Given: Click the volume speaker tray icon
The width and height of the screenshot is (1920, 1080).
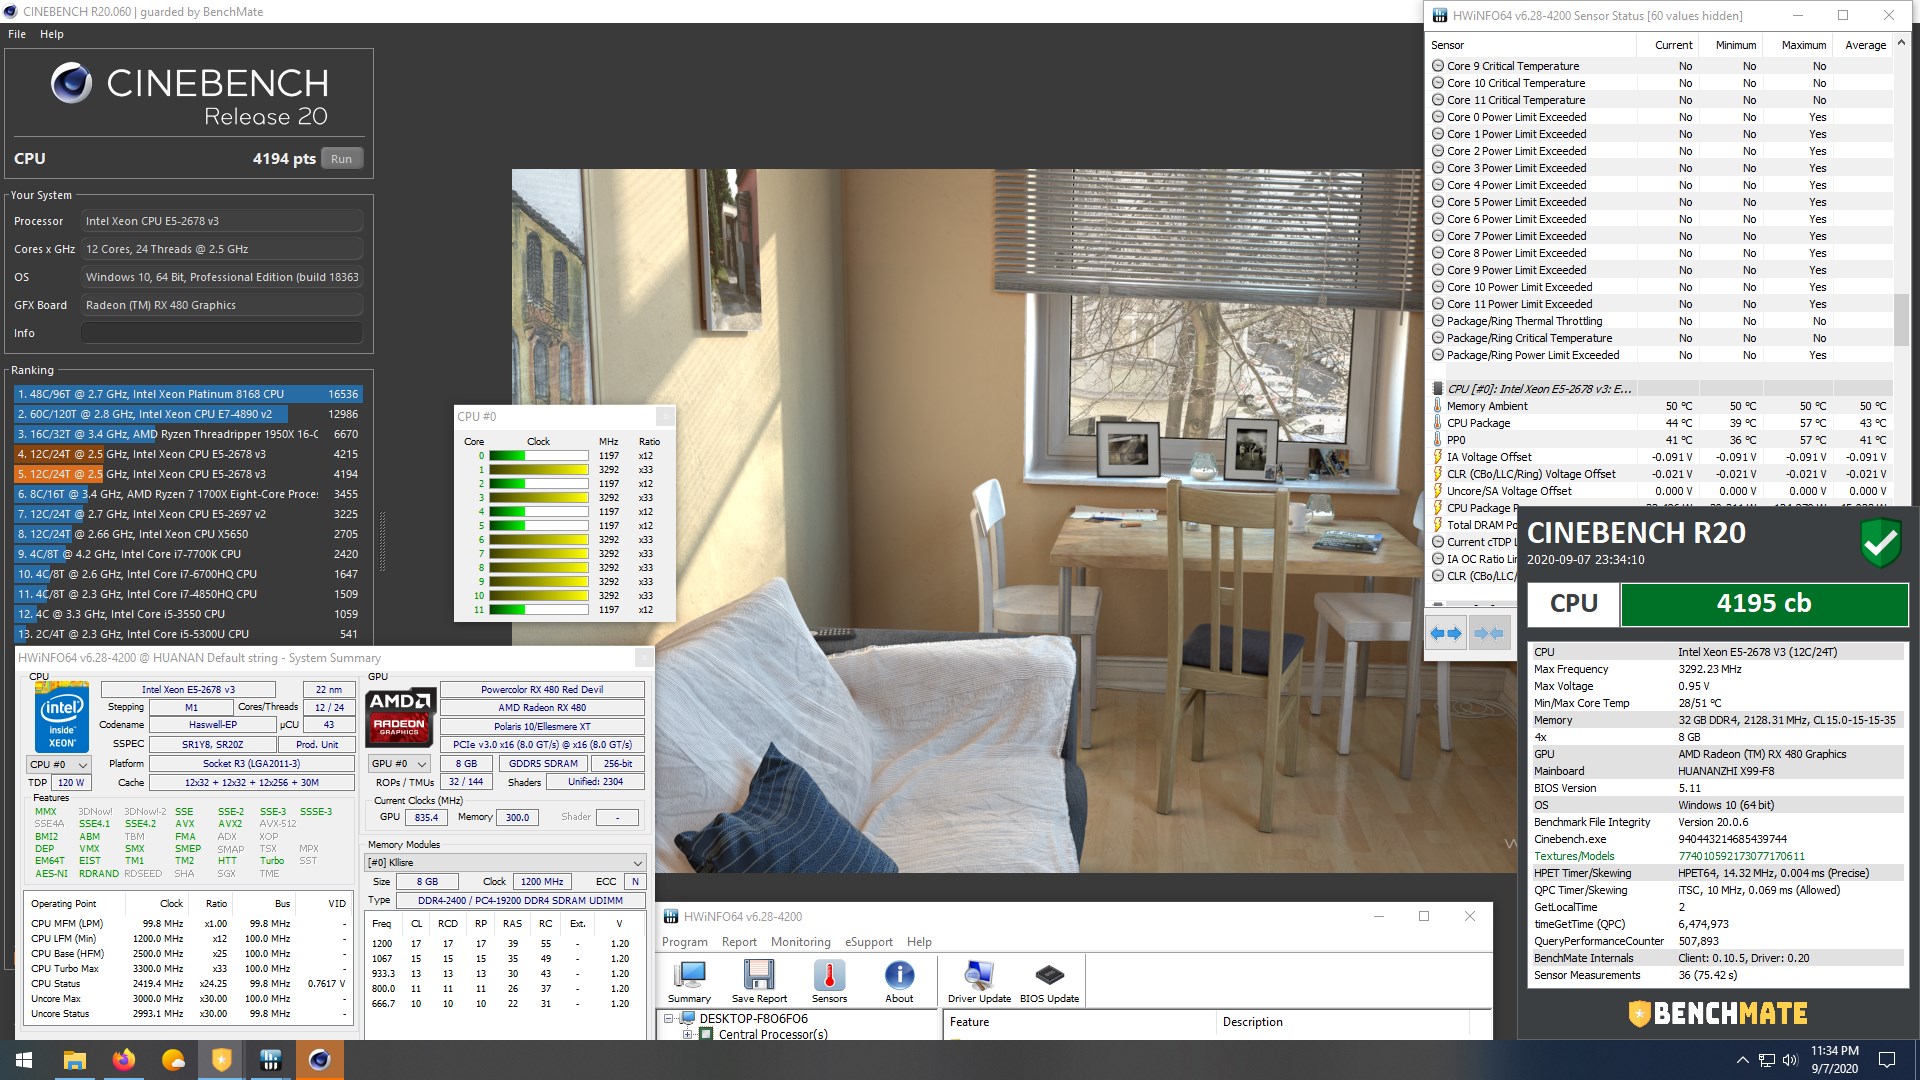Looking at the screenshot, I should click(x=1790, y=1060).
